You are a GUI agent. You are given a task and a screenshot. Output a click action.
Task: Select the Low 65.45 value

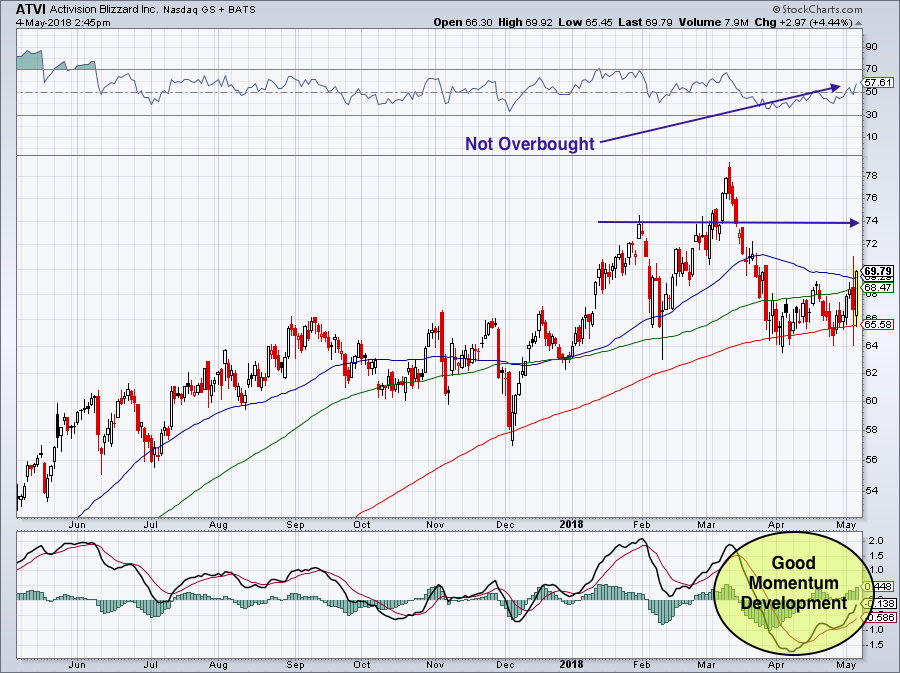[x=585, y=22]
